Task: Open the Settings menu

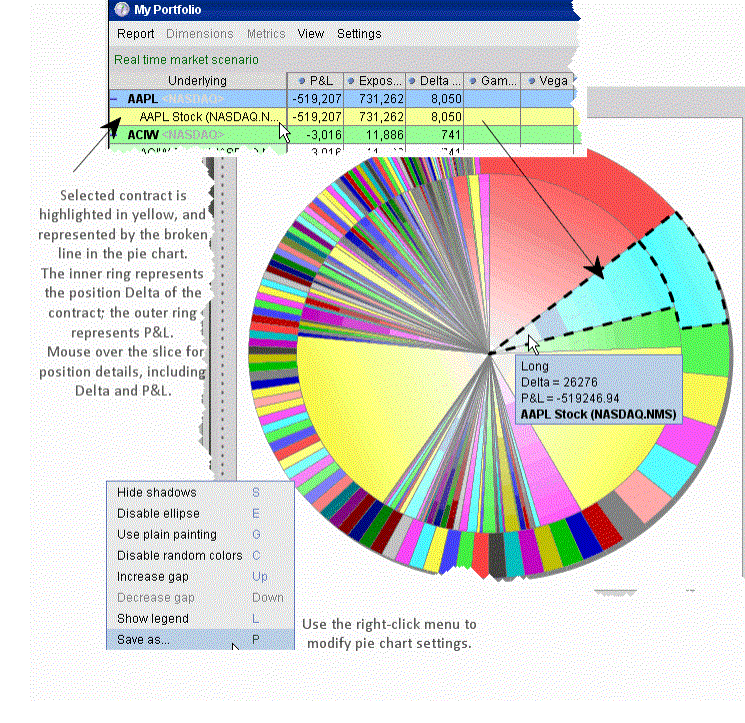Action: point(358,34)
